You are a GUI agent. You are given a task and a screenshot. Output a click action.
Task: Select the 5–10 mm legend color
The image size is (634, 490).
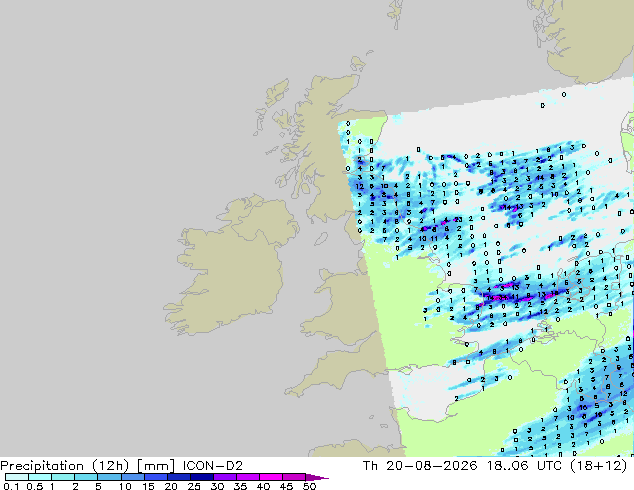point(109,477)
